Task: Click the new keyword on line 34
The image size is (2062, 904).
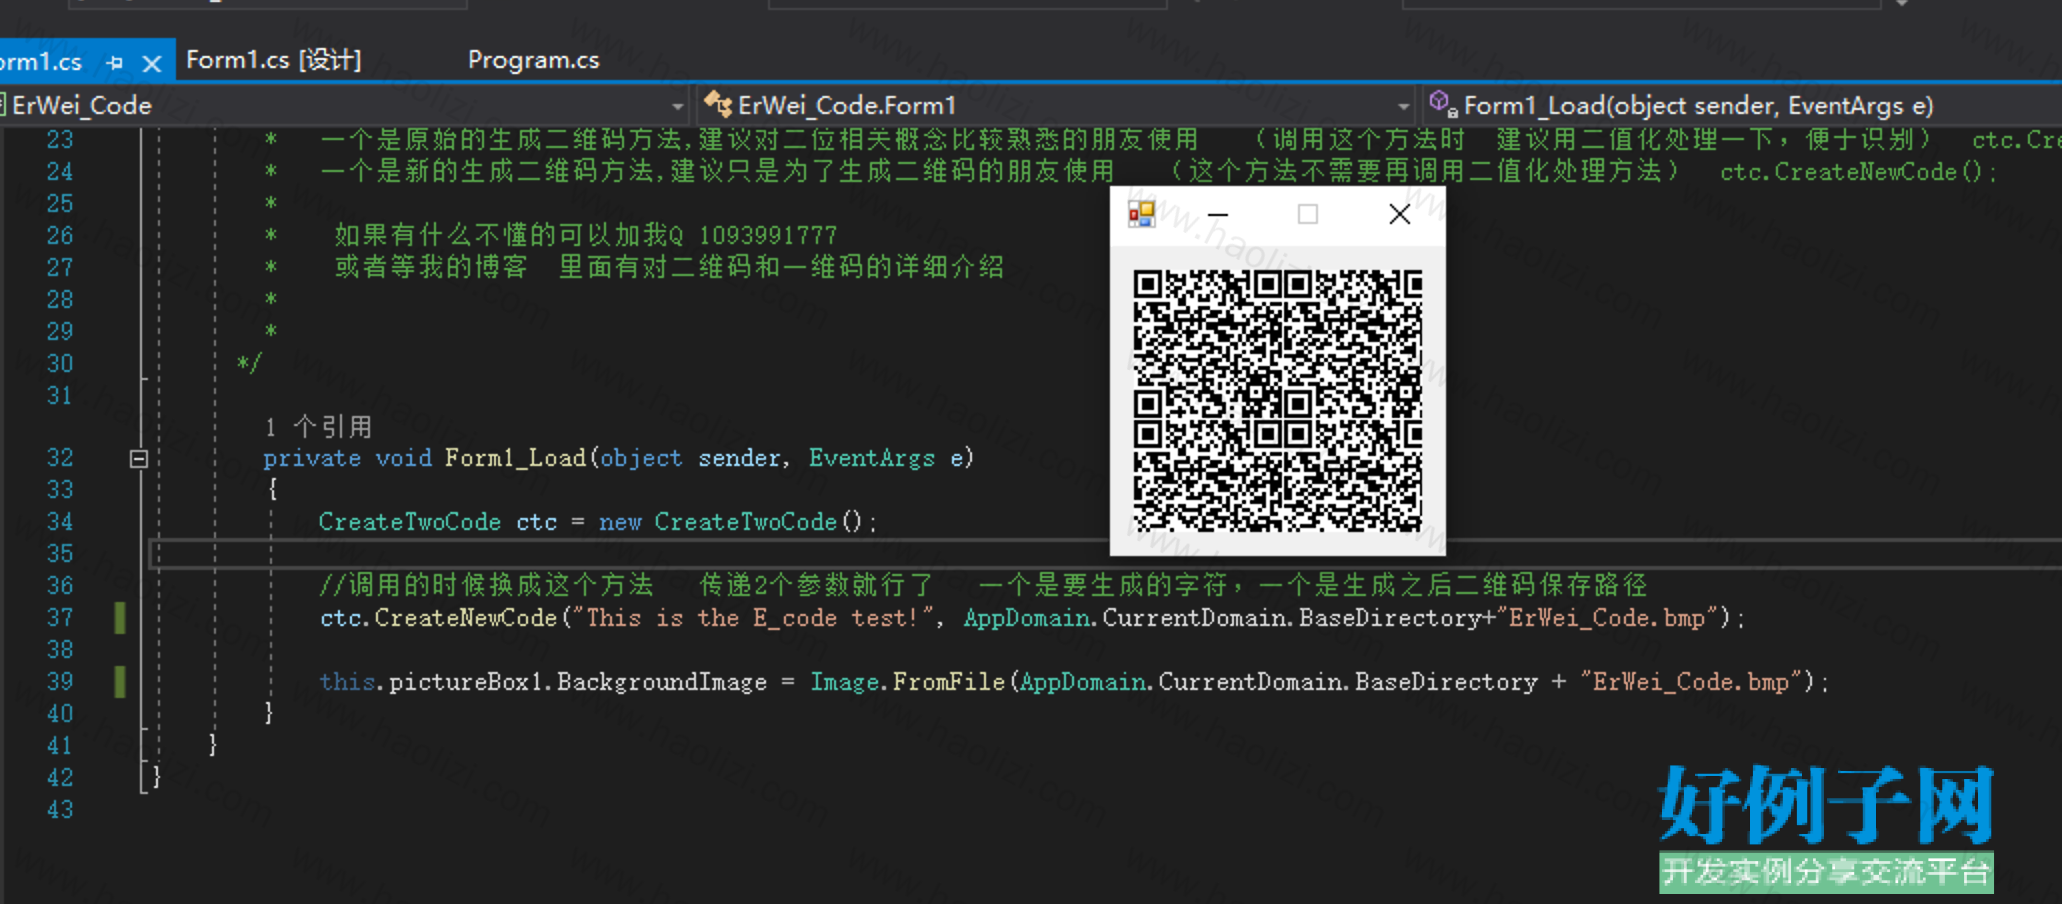Action: point(620,522)
